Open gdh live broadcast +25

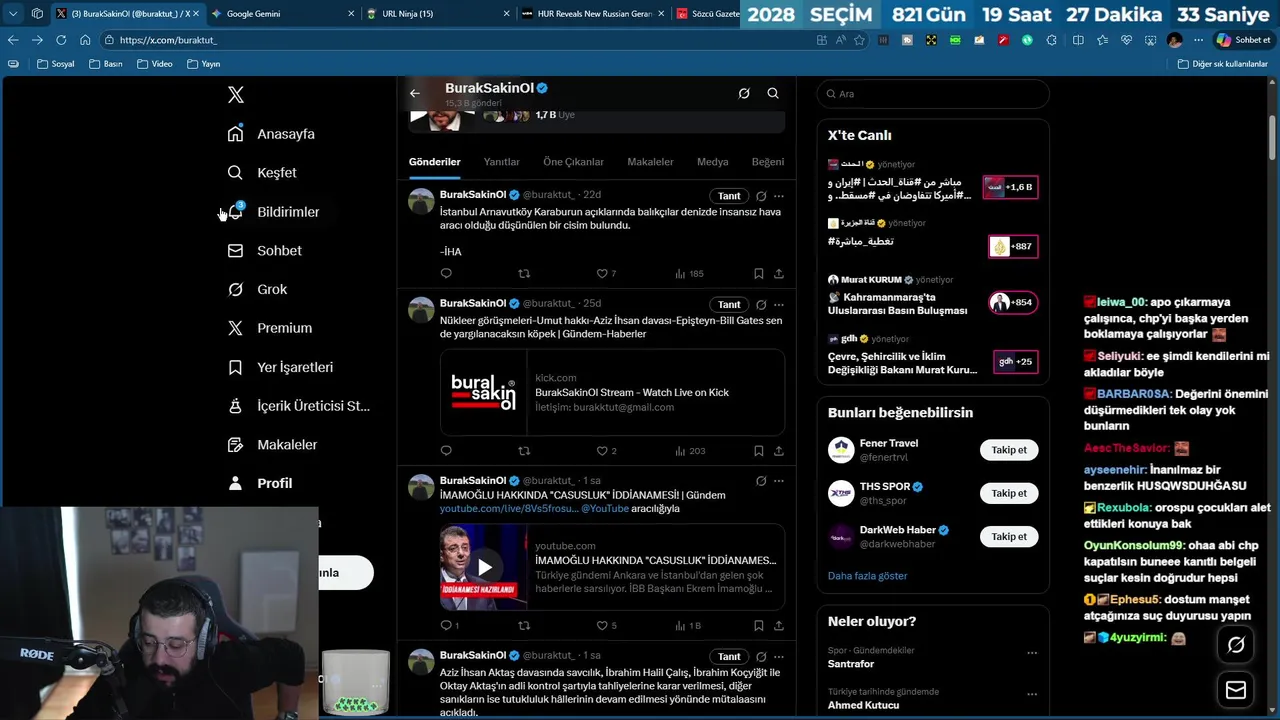coord(932,356)
